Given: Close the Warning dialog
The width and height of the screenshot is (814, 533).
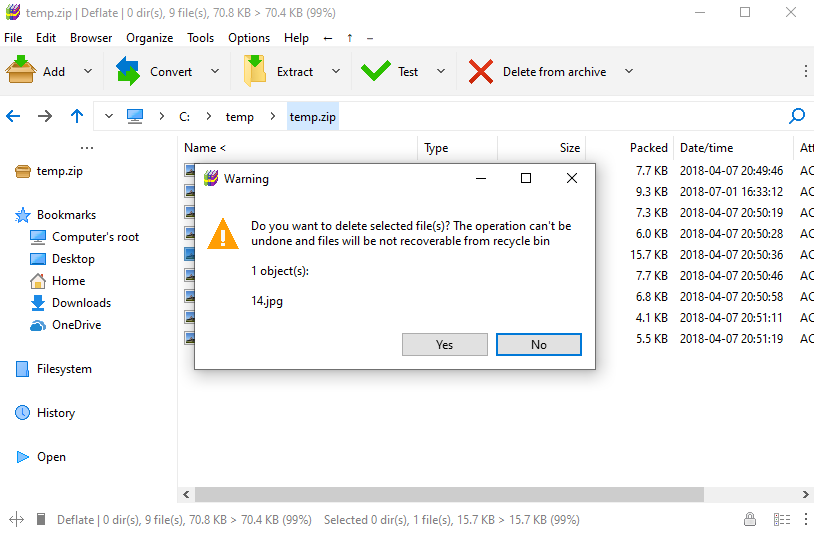Looking at the screenshot, I should (572, 178).
